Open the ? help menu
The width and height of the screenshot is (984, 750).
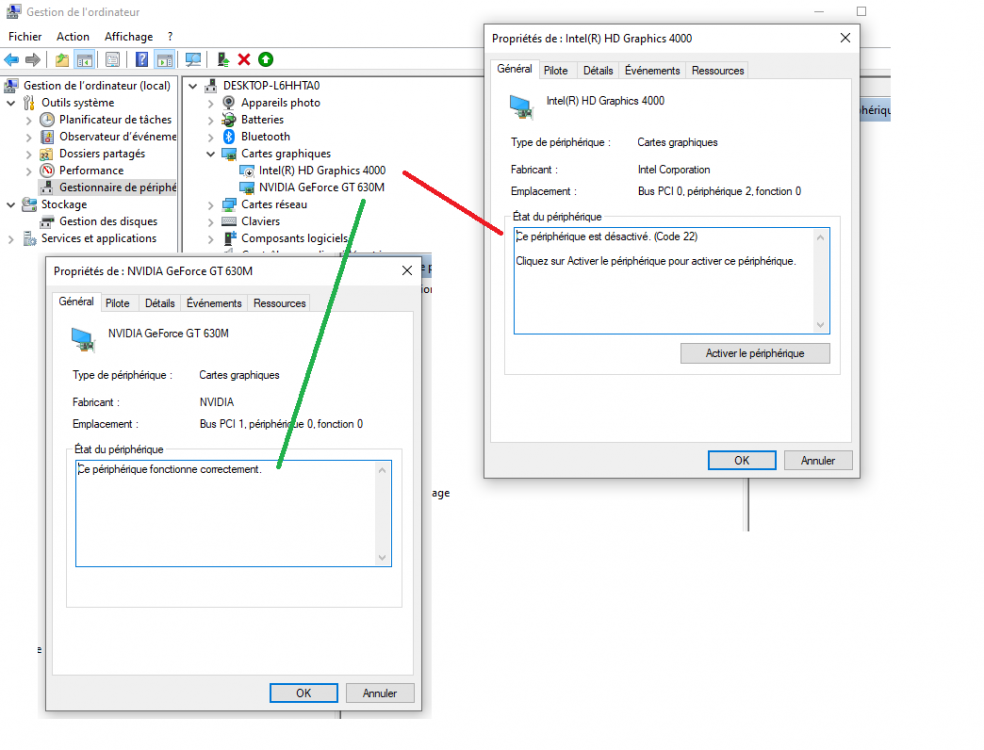pyautogui.click(x=170, y=36)
